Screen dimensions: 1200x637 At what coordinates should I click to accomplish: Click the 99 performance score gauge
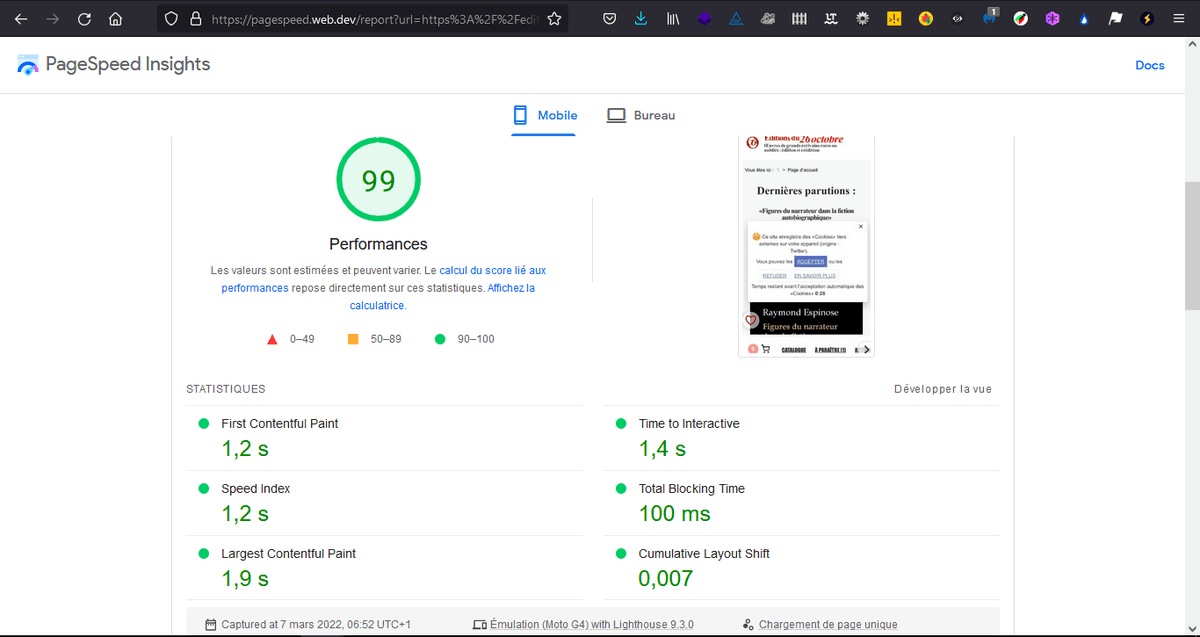click(379, 181)
